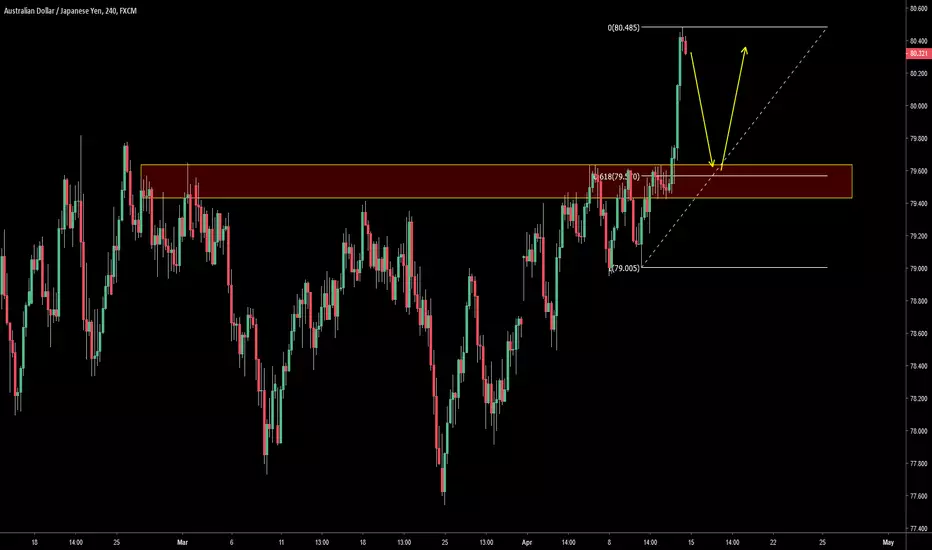Click the 80.400 price axis label
This screenshot has width=932, height=550.
click(x=918, y=41)
